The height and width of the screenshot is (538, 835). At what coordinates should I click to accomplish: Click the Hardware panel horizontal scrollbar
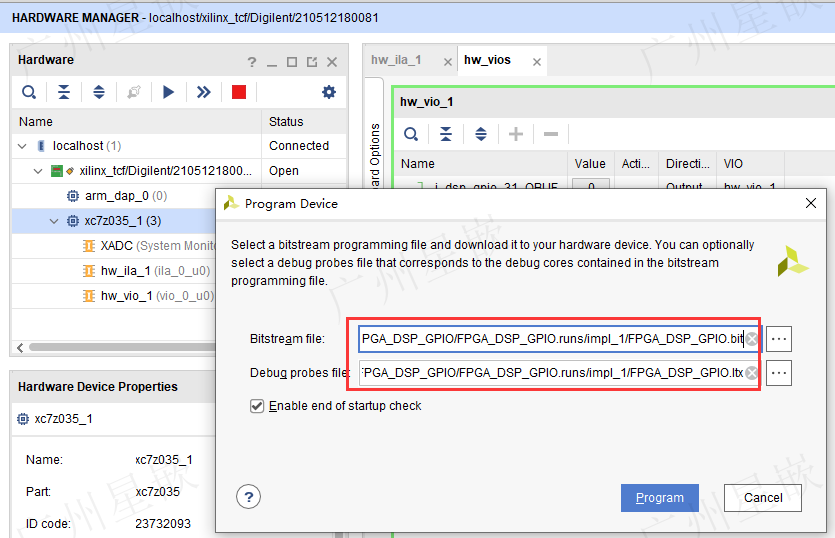(122, 347)
